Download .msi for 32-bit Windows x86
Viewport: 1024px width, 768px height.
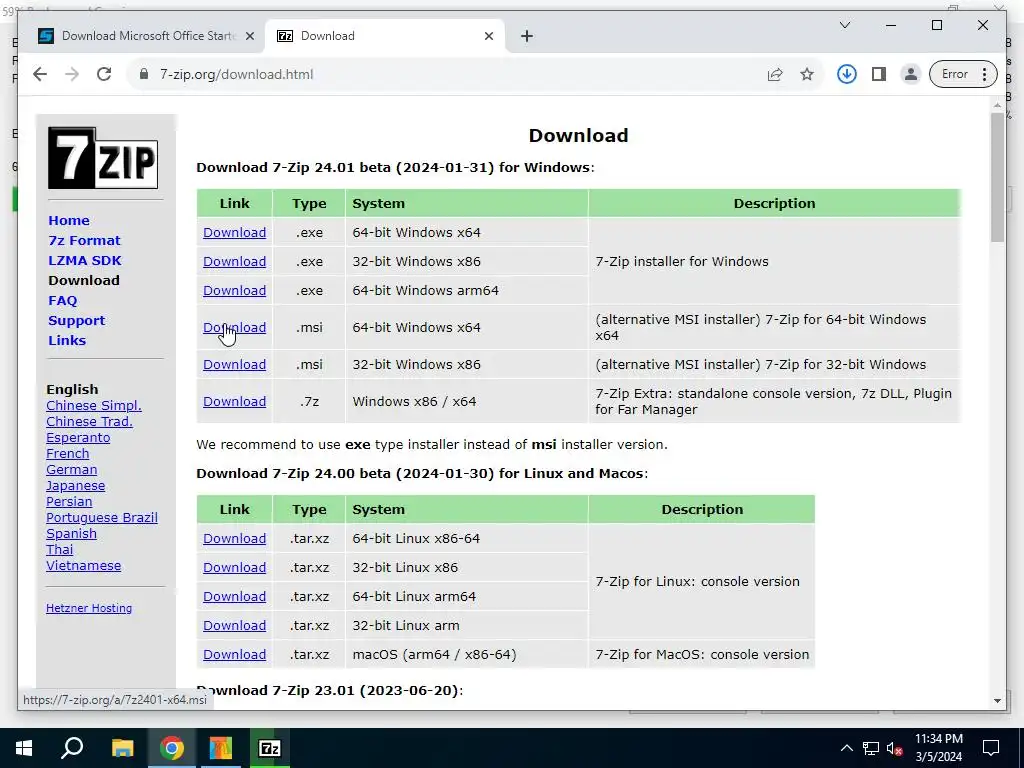tap(234, 364)
